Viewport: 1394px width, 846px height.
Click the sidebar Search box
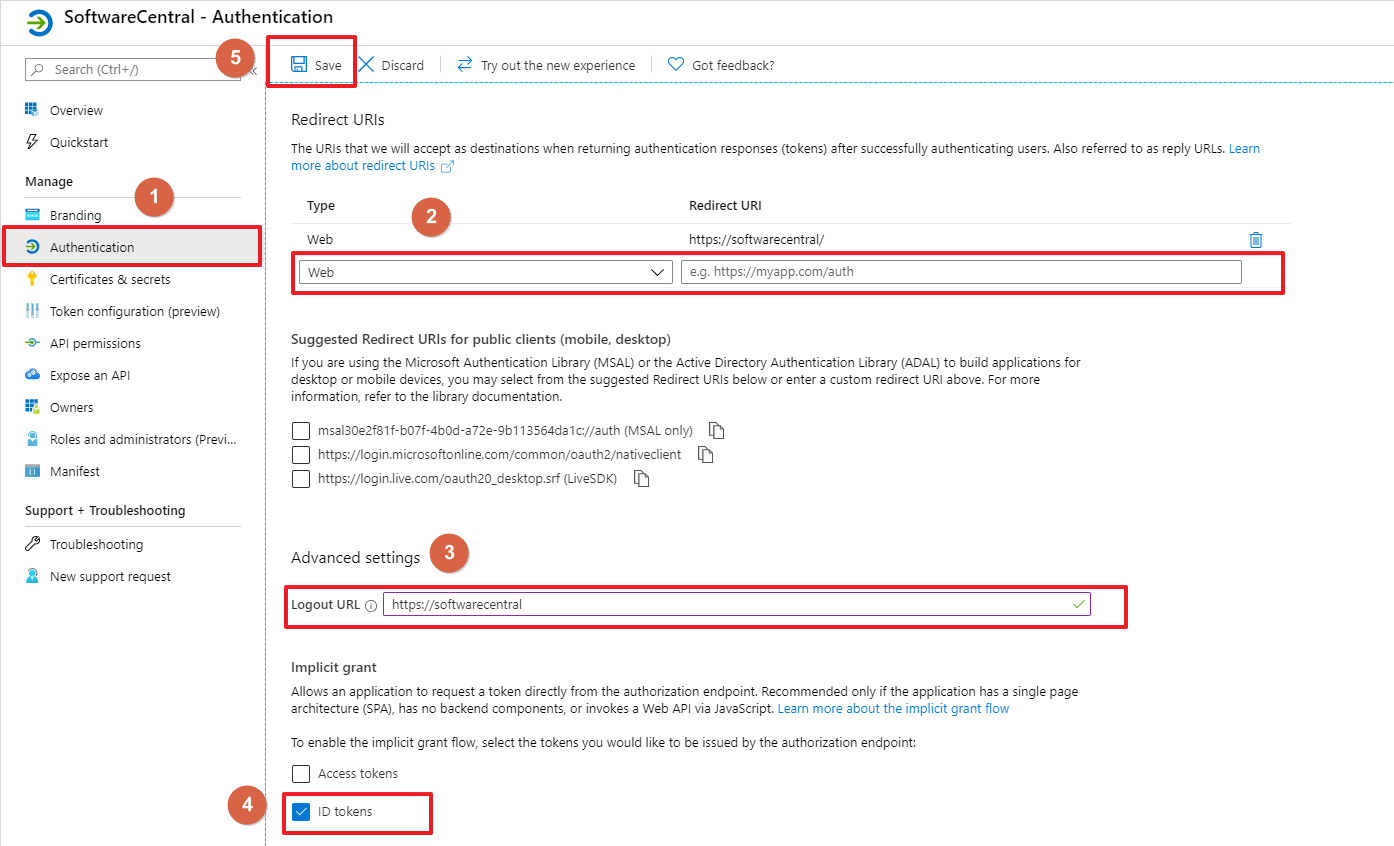click(x=132, y=70)
